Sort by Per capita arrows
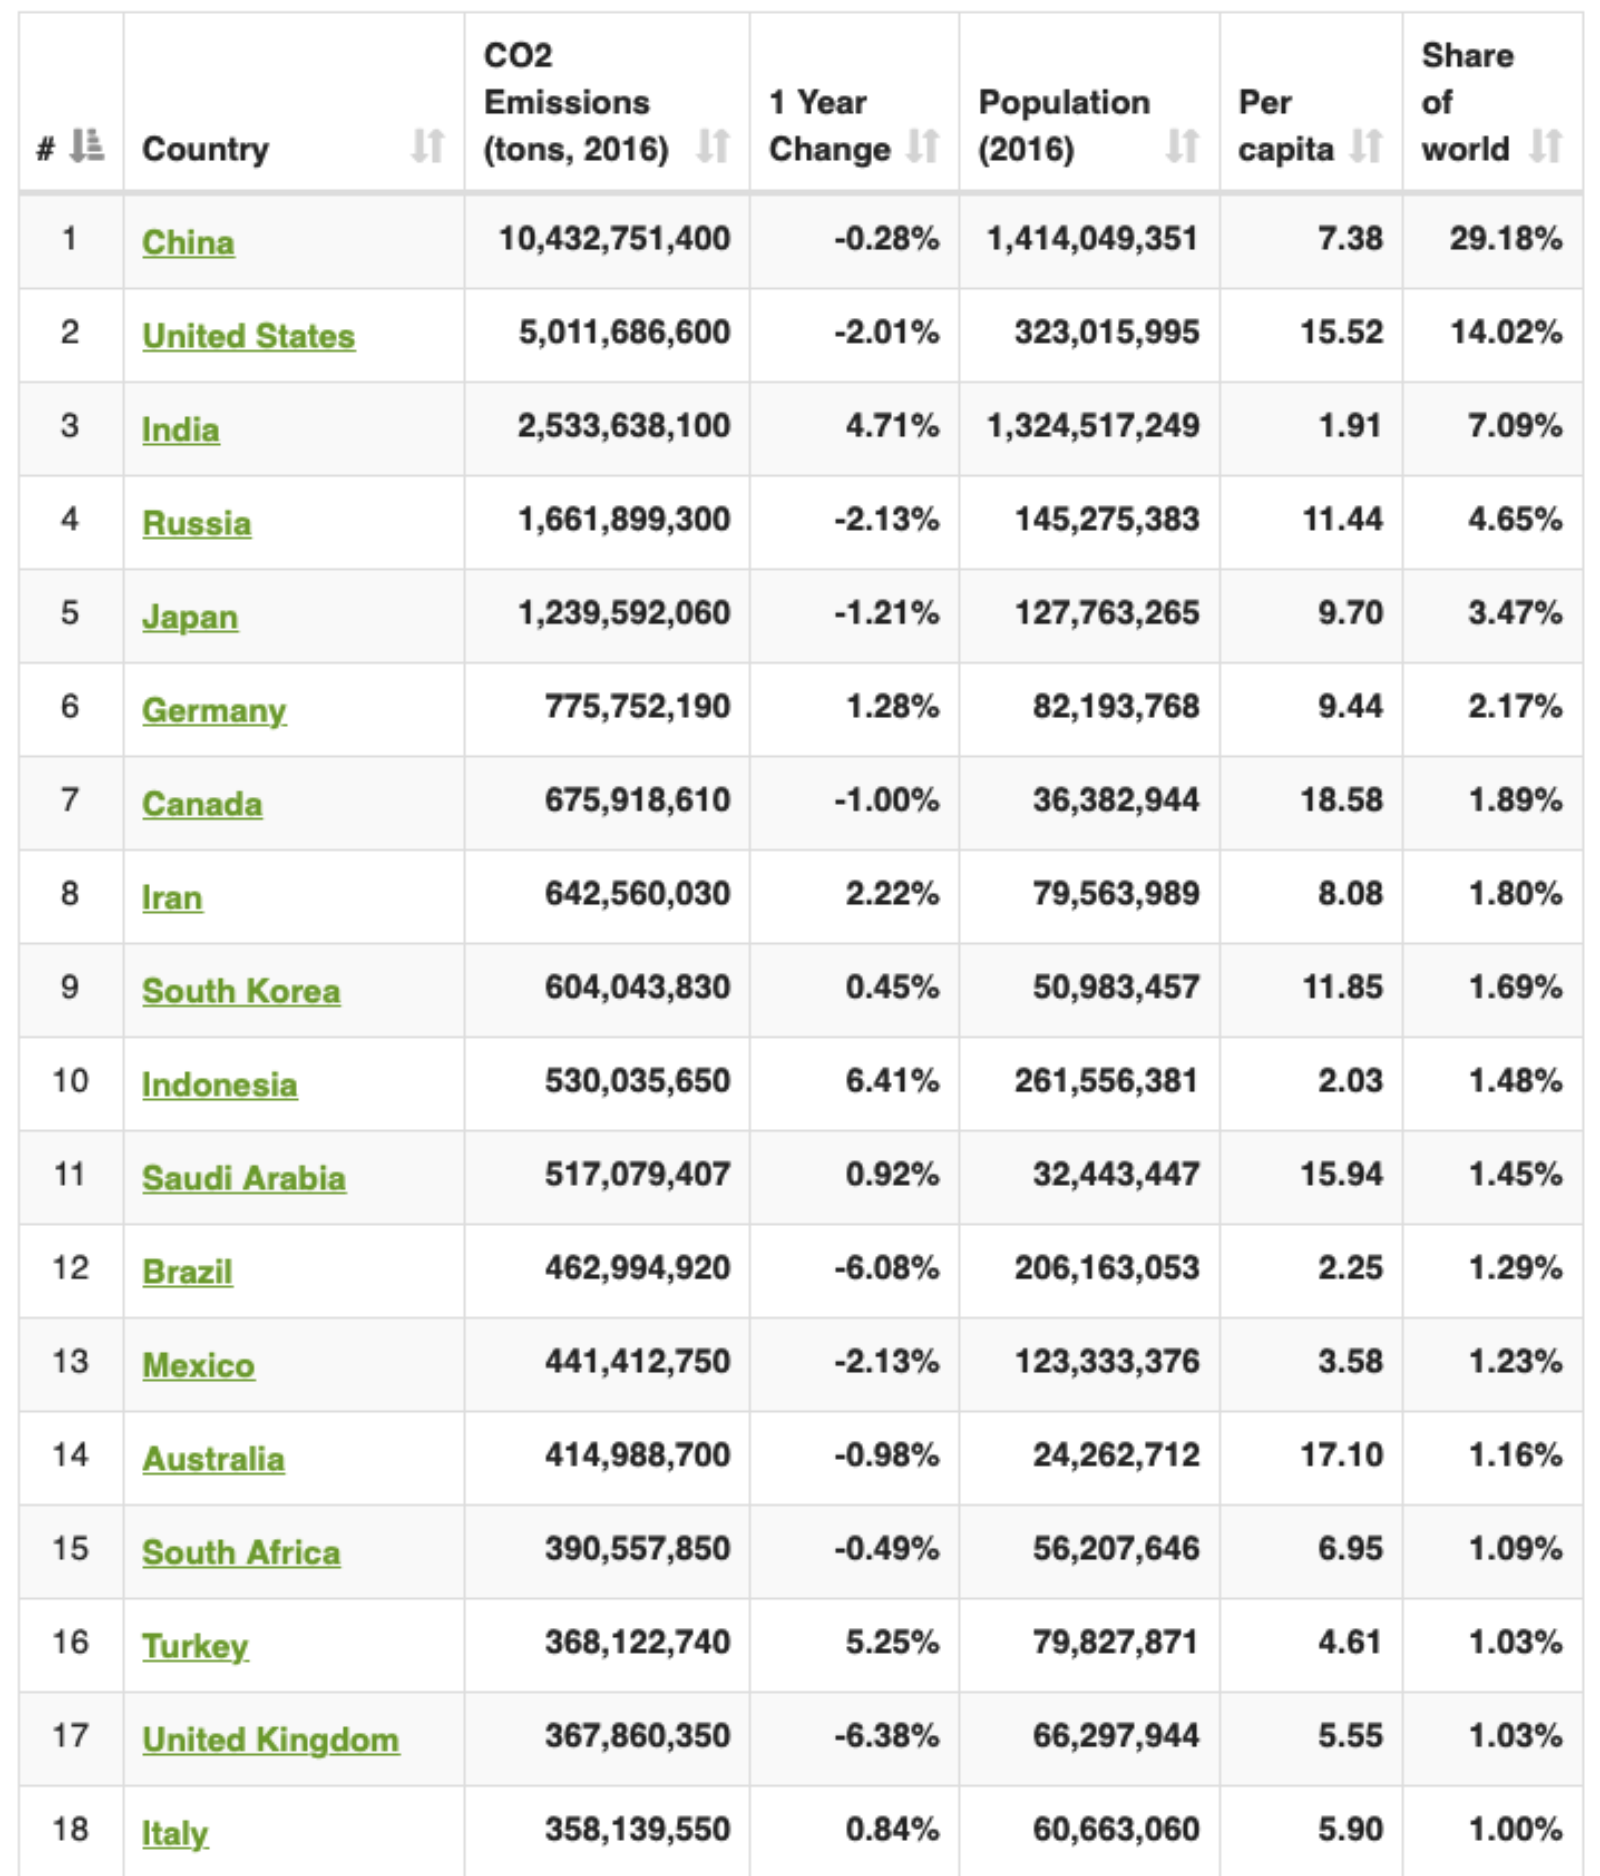The image size is (1600, 1876). click(x=1366, y=146)
